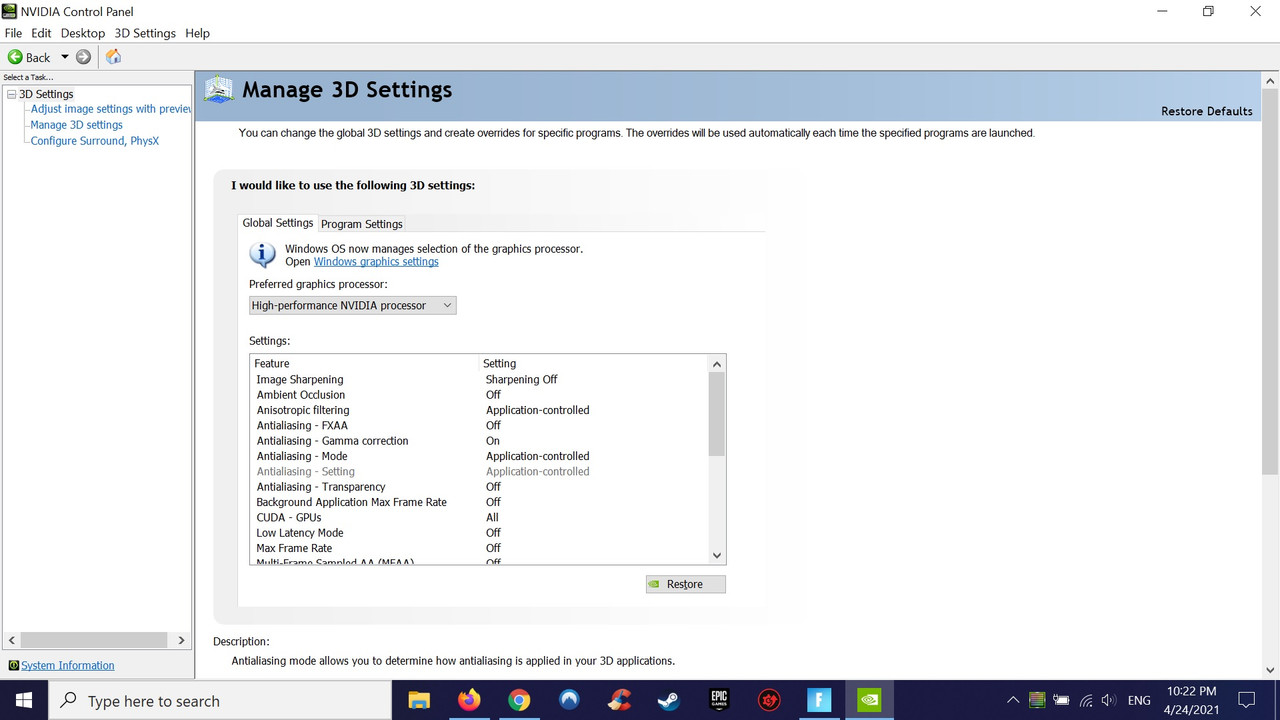Screen dimensions: 1280x720
Task: Click the Forward arrow icon in toolbar
Action: [83, 57]
